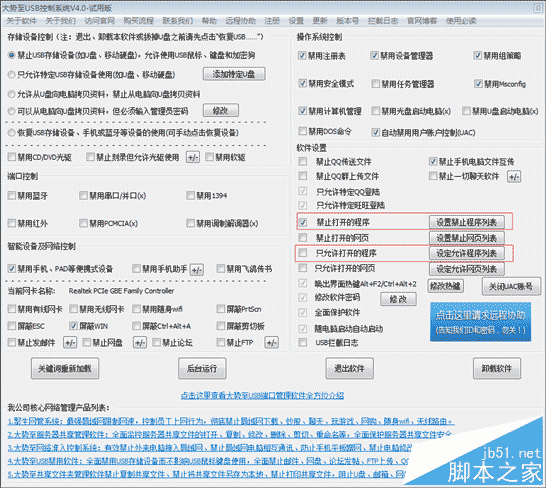Enable 禁用DOS命令 checkbox
Image resolution: width=546 pixels, height=488 pixels.
pyautogui.click(x=303, y=131)
